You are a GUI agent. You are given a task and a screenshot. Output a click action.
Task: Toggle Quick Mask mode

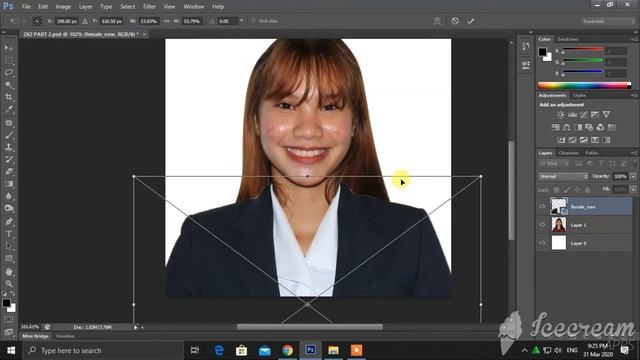tap(9, 320)
